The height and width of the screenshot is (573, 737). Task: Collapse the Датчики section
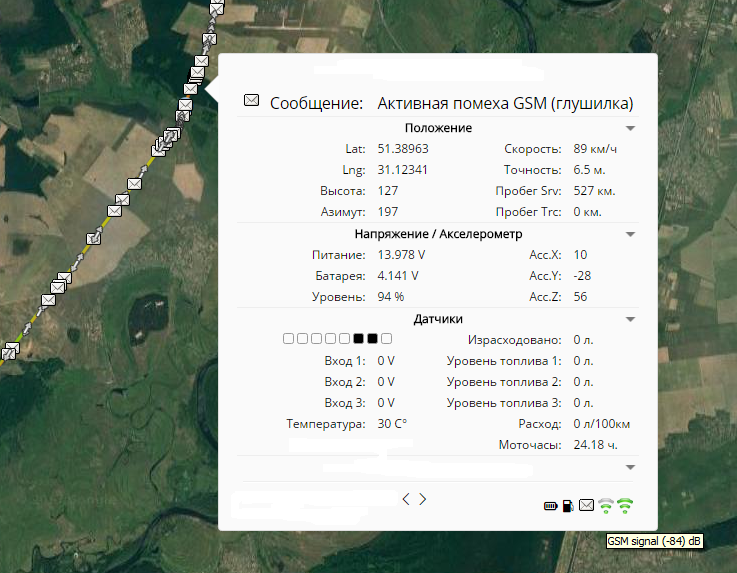point(630,320)
